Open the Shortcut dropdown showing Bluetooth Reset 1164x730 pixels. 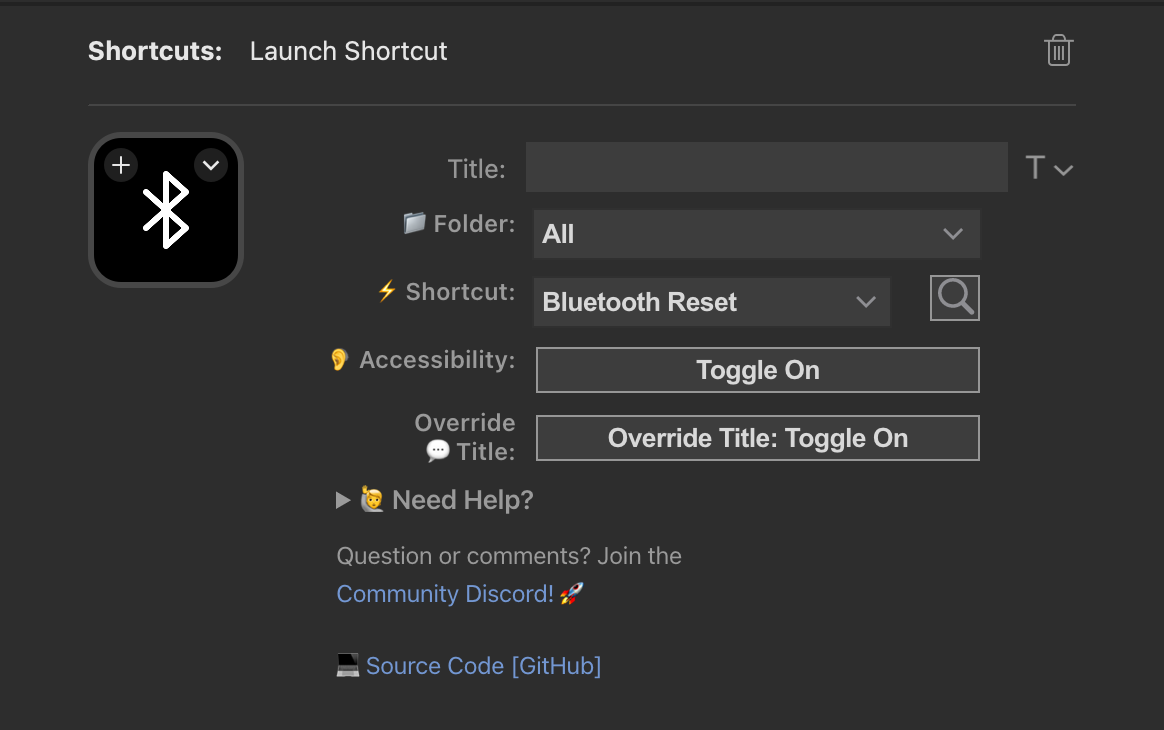pyautogui.click(x=711, y=302)
